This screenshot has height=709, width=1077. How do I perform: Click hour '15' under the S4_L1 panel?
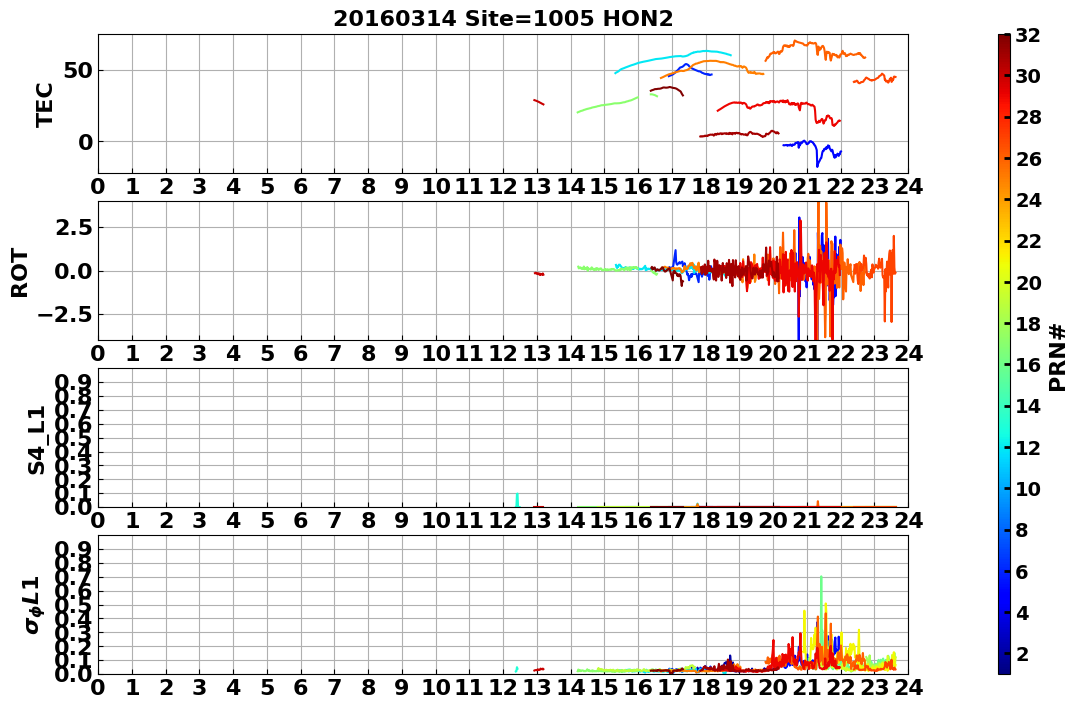pos(604,521)
